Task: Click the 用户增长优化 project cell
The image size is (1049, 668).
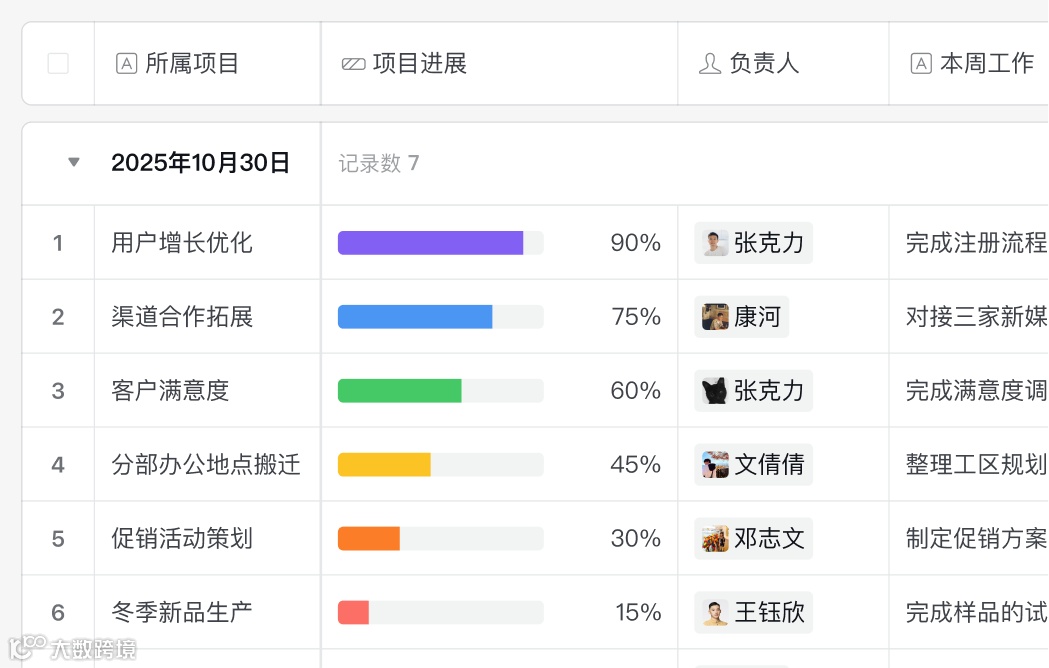Action: coord(207,243)
